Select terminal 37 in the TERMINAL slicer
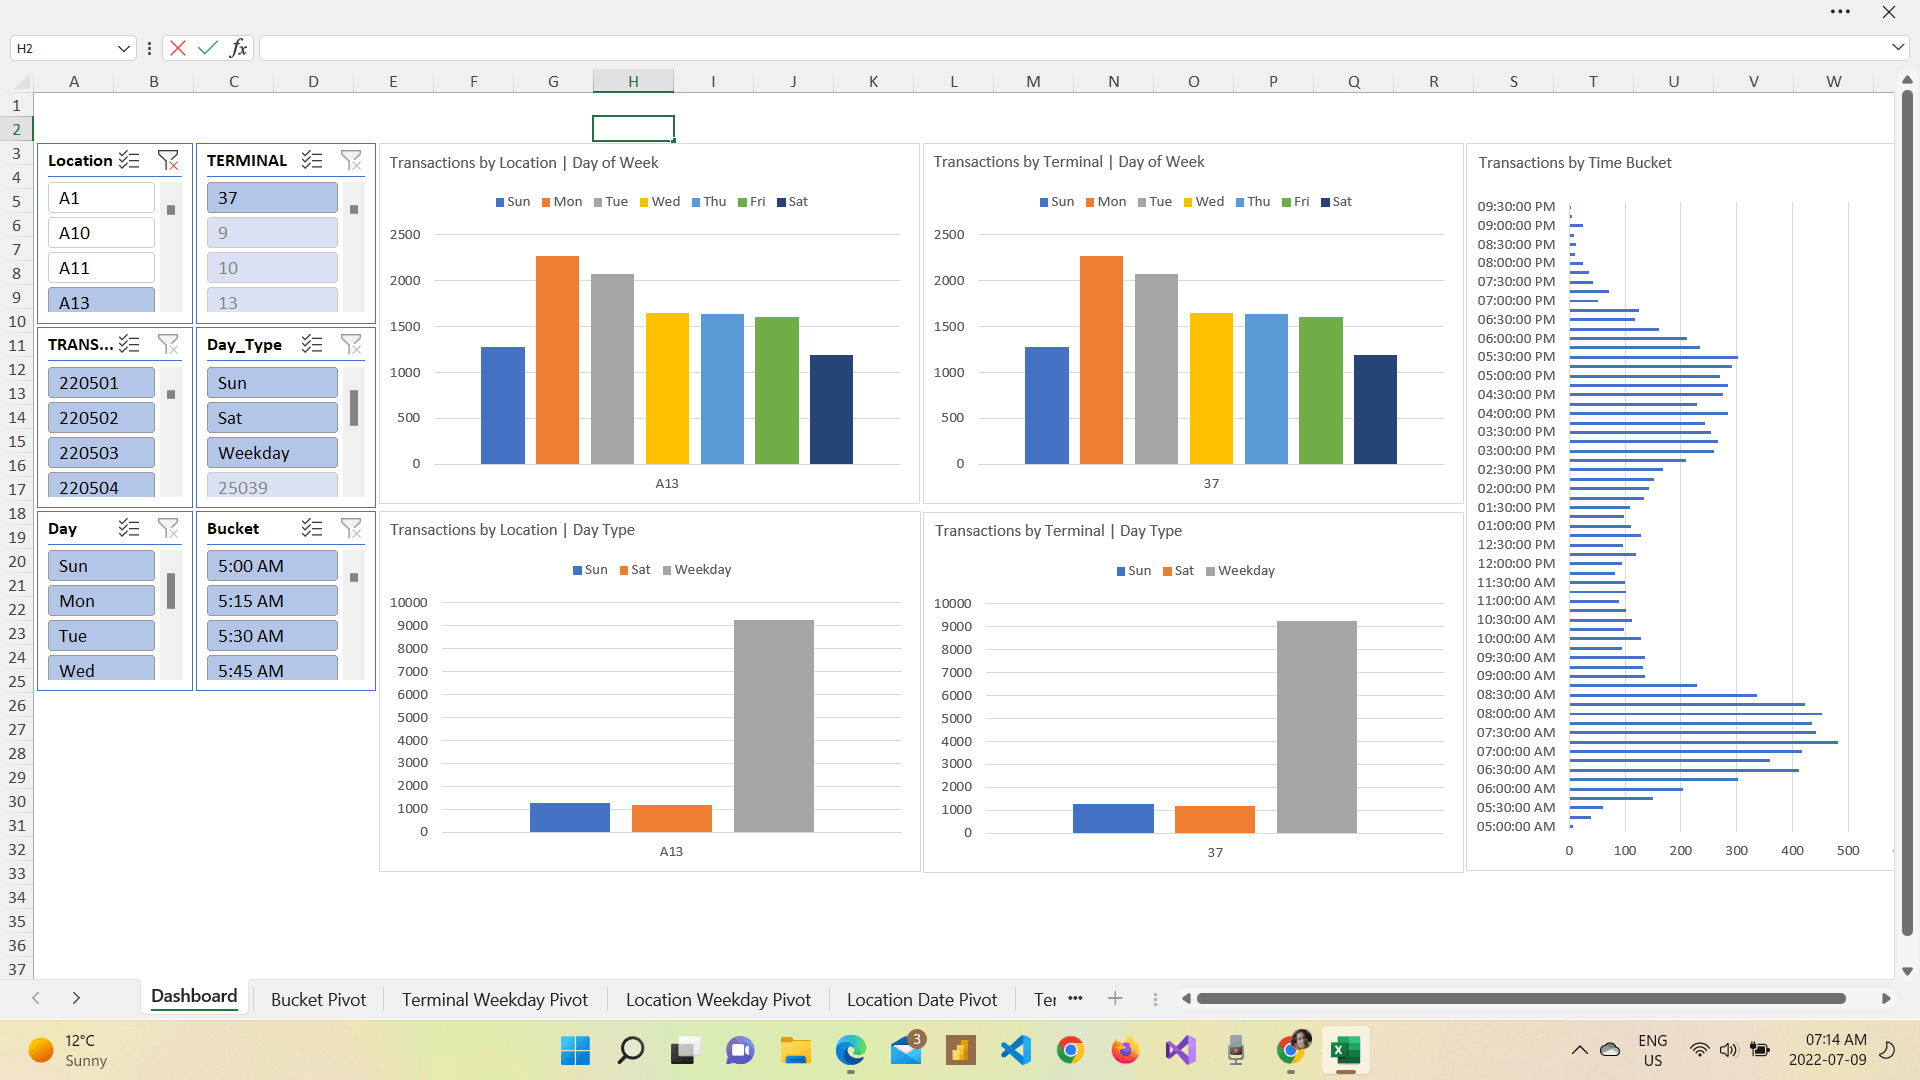Viewport: 1920px width, 1080px height. pyautogui.click(x=272, y=198)
